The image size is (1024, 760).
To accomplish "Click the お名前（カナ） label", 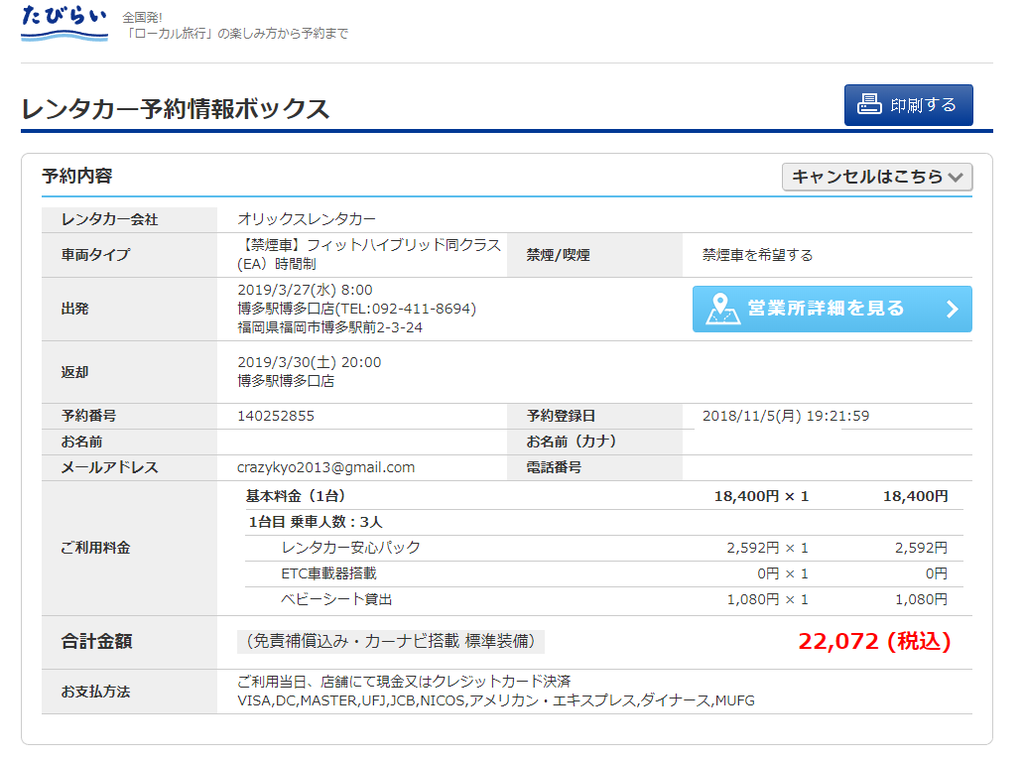I will pyautogui.click(x=571, y=441).
